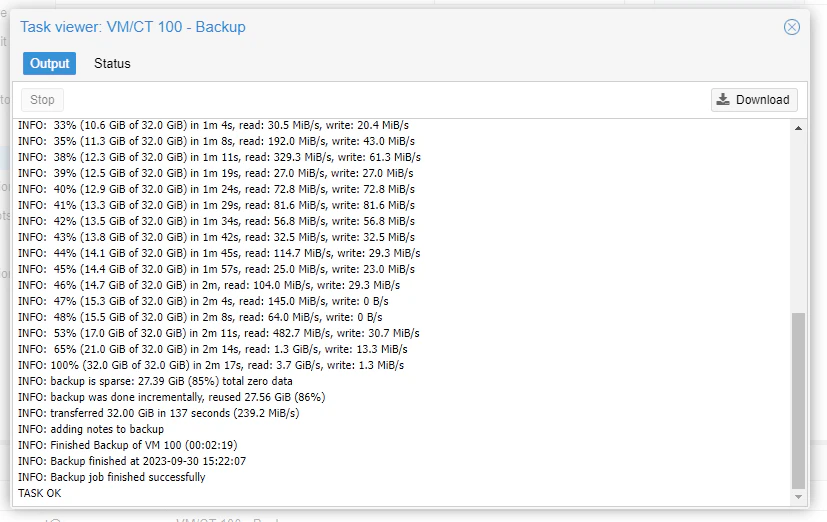The height and width of the screenshot is (522, 827).
Task: Click the scrollbar down arrow
Action: pyautogui.click(x=799, y=497)
